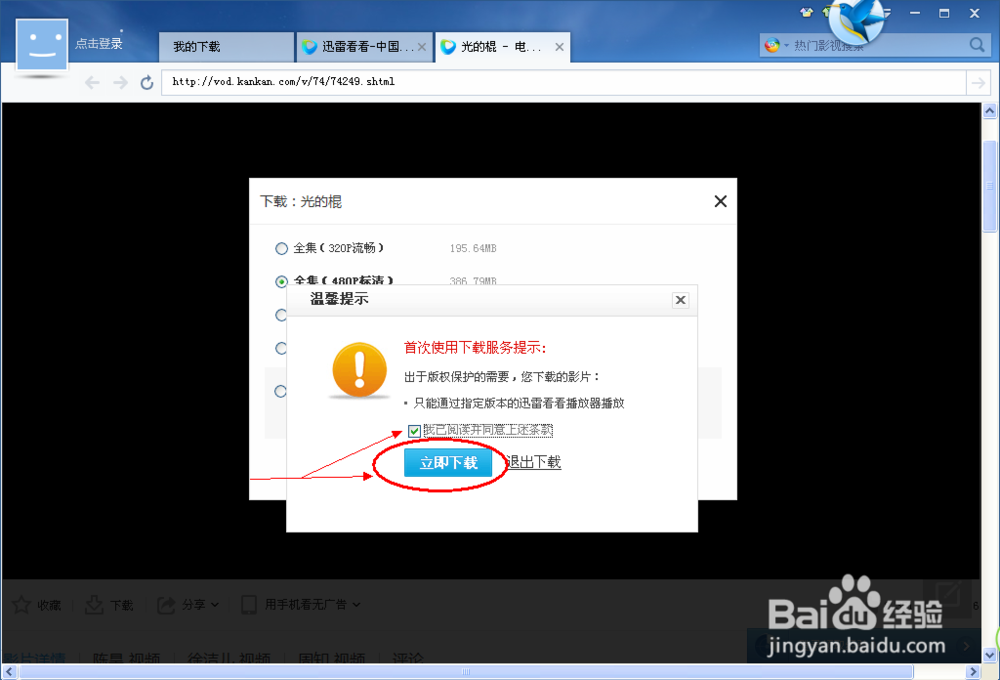Click the mobile phone icon

click(249, 605)
